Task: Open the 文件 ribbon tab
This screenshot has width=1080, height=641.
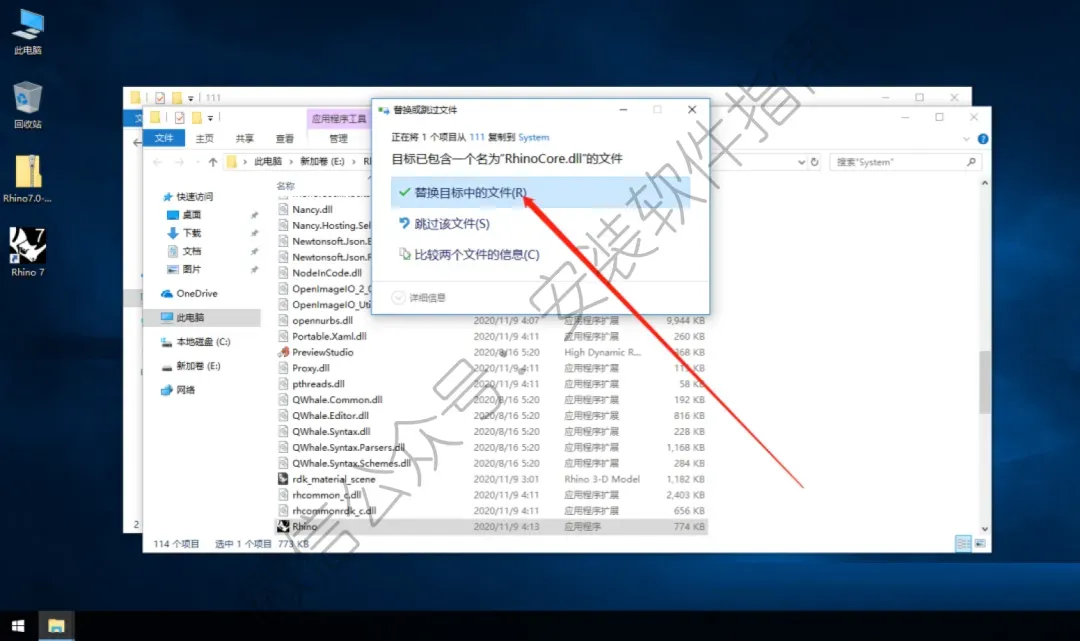Action: 164,138
